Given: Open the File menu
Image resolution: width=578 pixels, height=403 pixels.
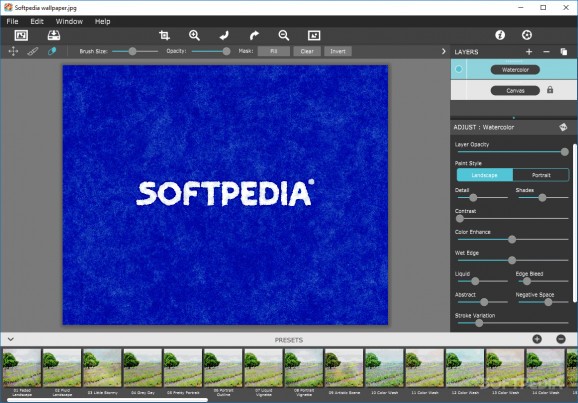Looking at the screenshot, I should point(12,21).
